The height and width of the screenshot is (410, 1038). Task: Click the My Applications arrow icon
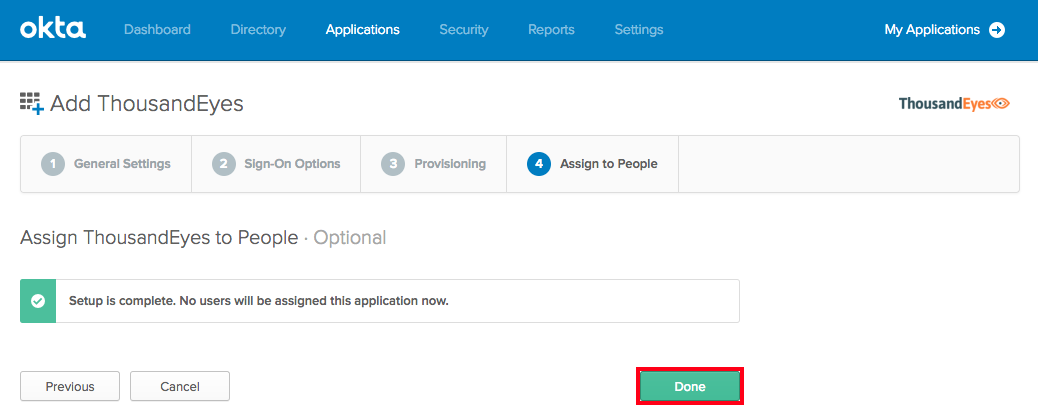coord(996,30)
